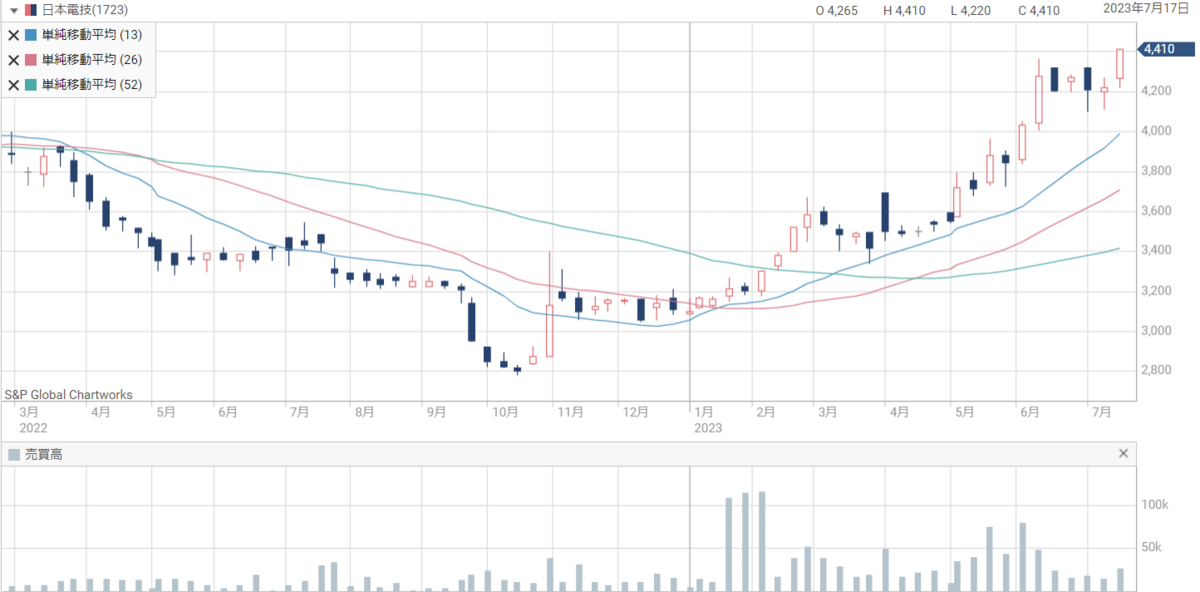Click the 2,800 price axis label
The width and height of the screenshot is (1200, 592).
(x=1158, y=371)
